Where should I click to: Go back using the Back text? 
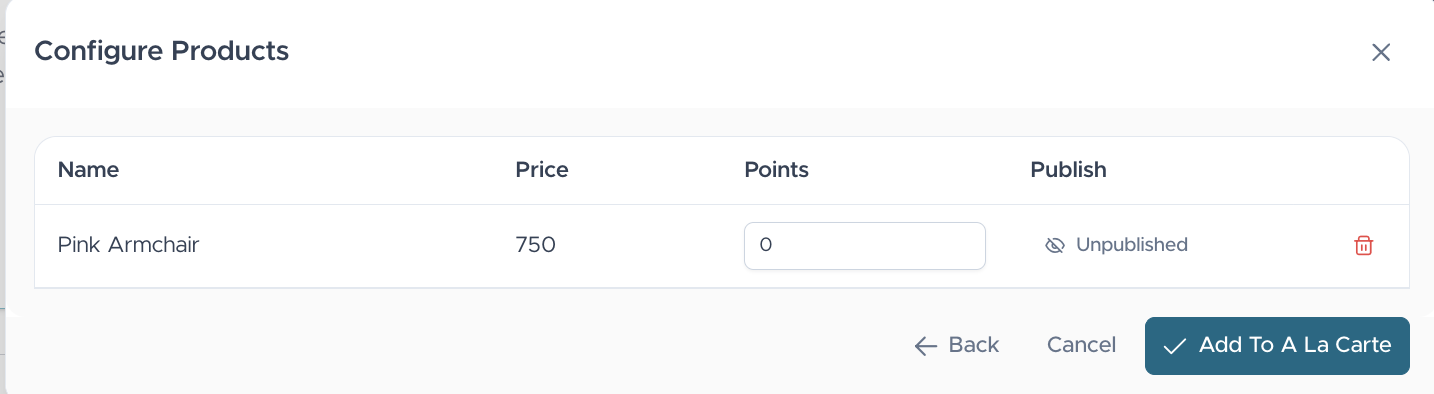pyautogui.click(x=974, y=345)
